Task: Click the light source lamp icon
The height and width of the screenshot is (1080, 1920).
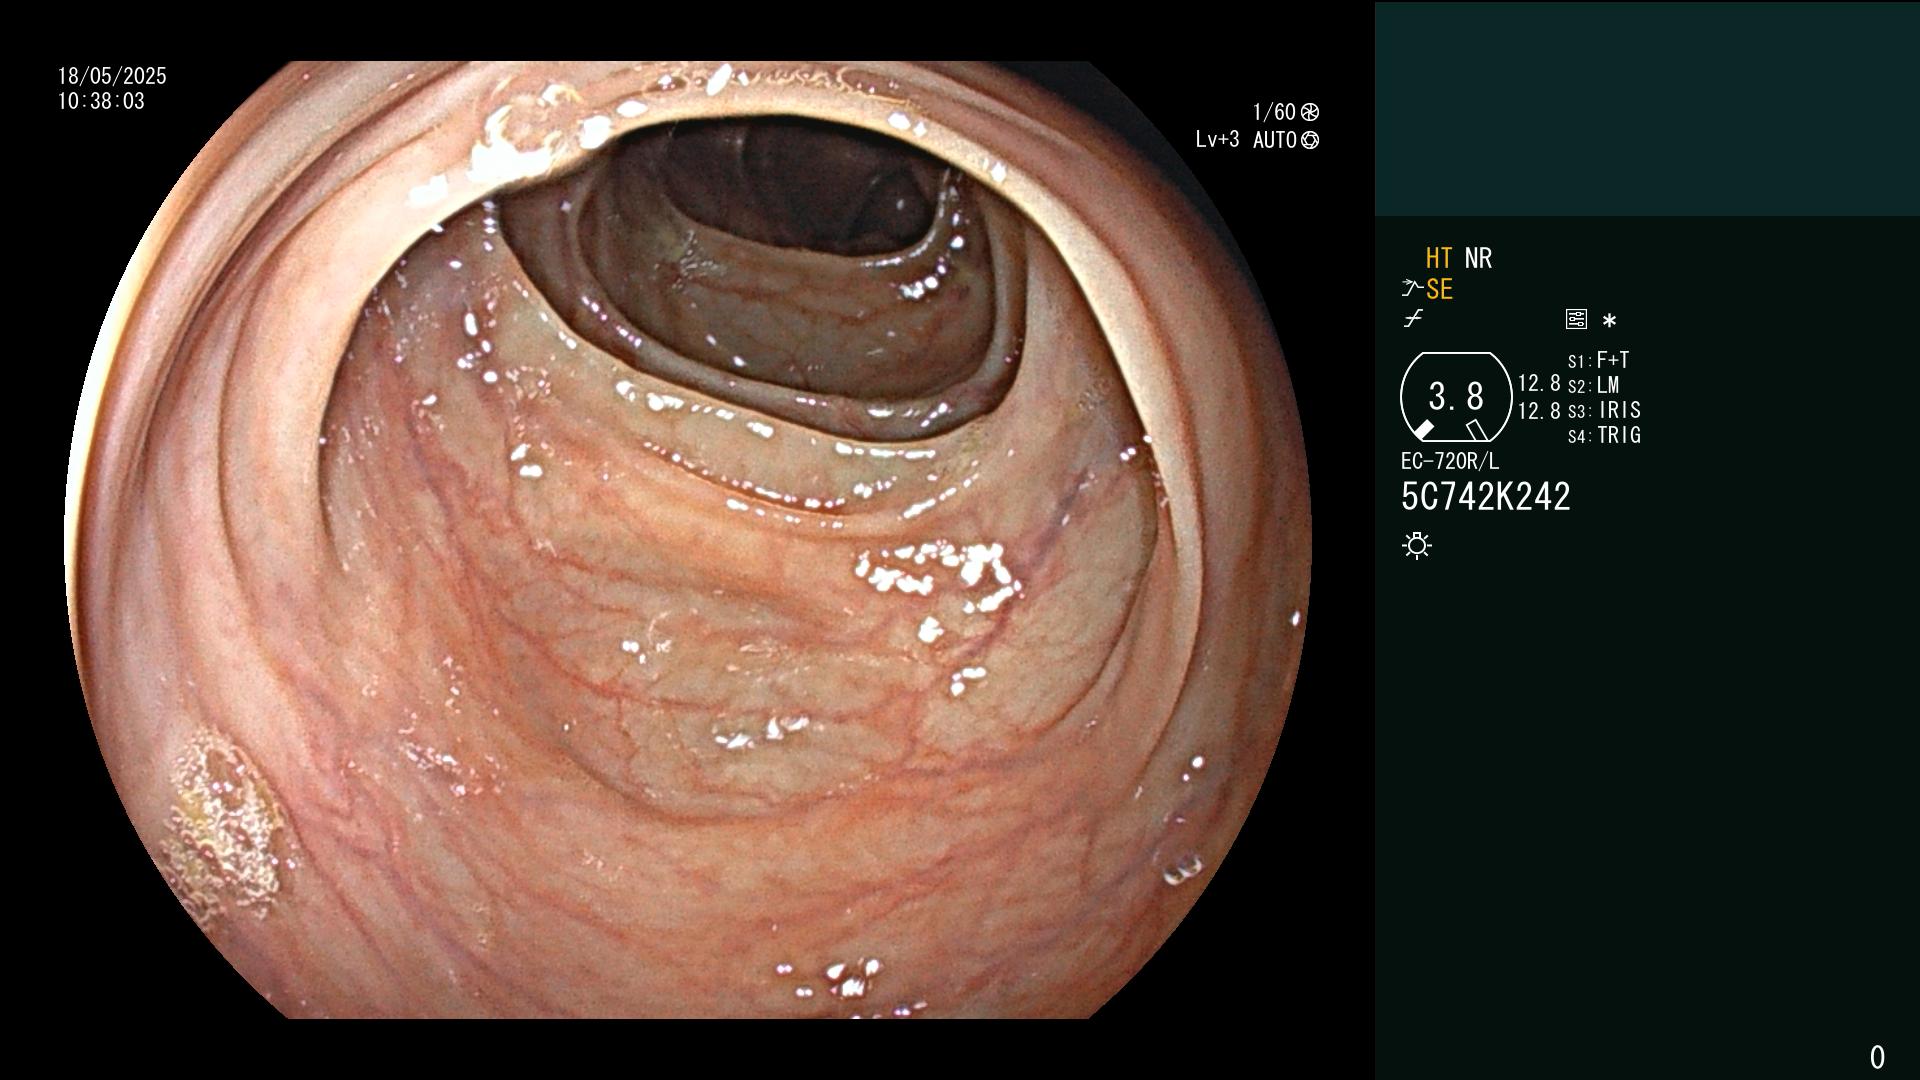Action: coord(1417,546)
